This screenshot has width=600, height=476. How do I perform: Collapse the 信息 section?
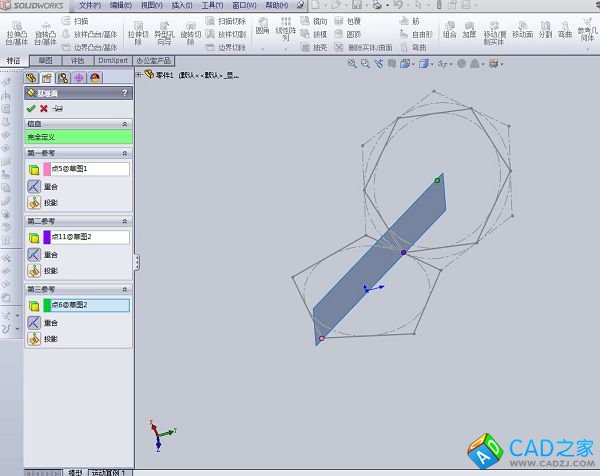(x=125, y=124)
